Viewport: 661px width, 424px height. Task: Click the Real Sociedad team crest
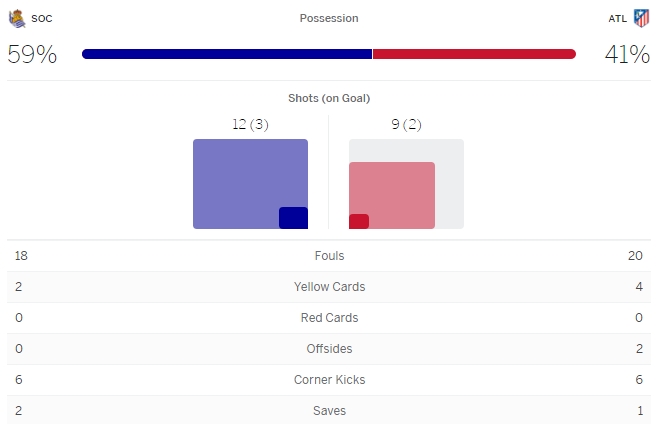(17, 18)
